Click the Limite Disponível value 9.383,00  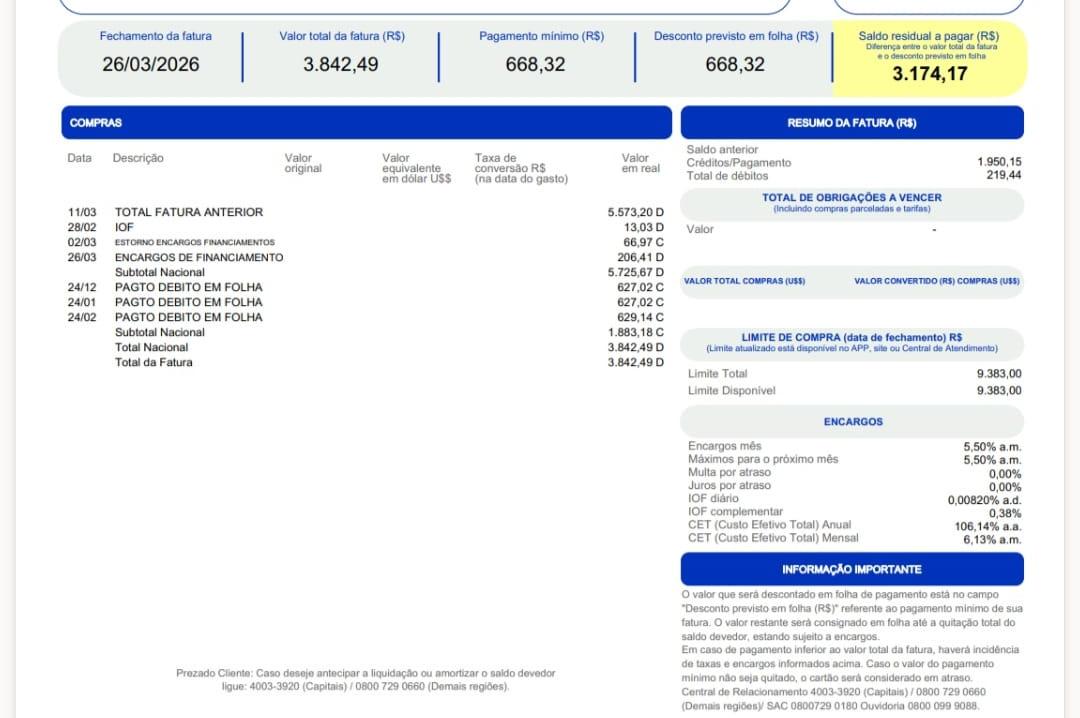pyautogui.click(x=996, y=390)
